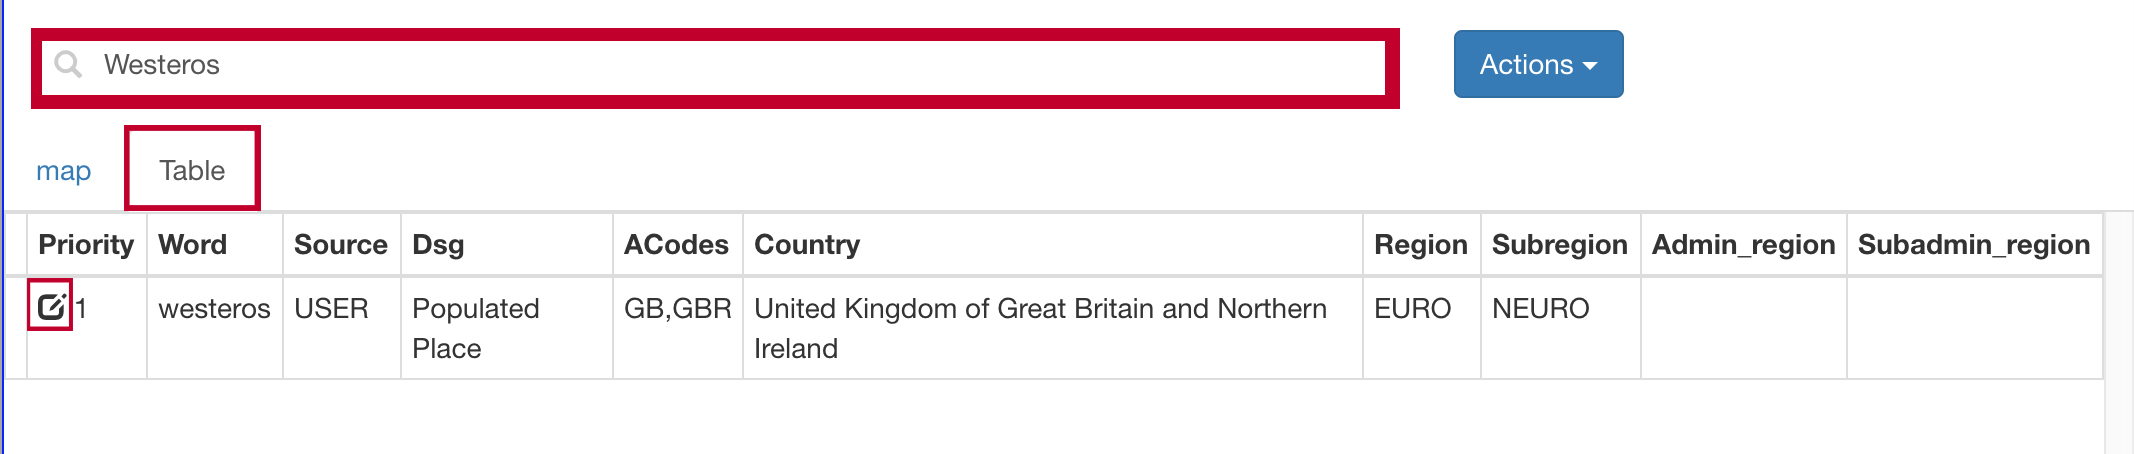Viewport: 2134px width, 454px height.
Task: Select the westeros word cell
Action: pos(214,309)
